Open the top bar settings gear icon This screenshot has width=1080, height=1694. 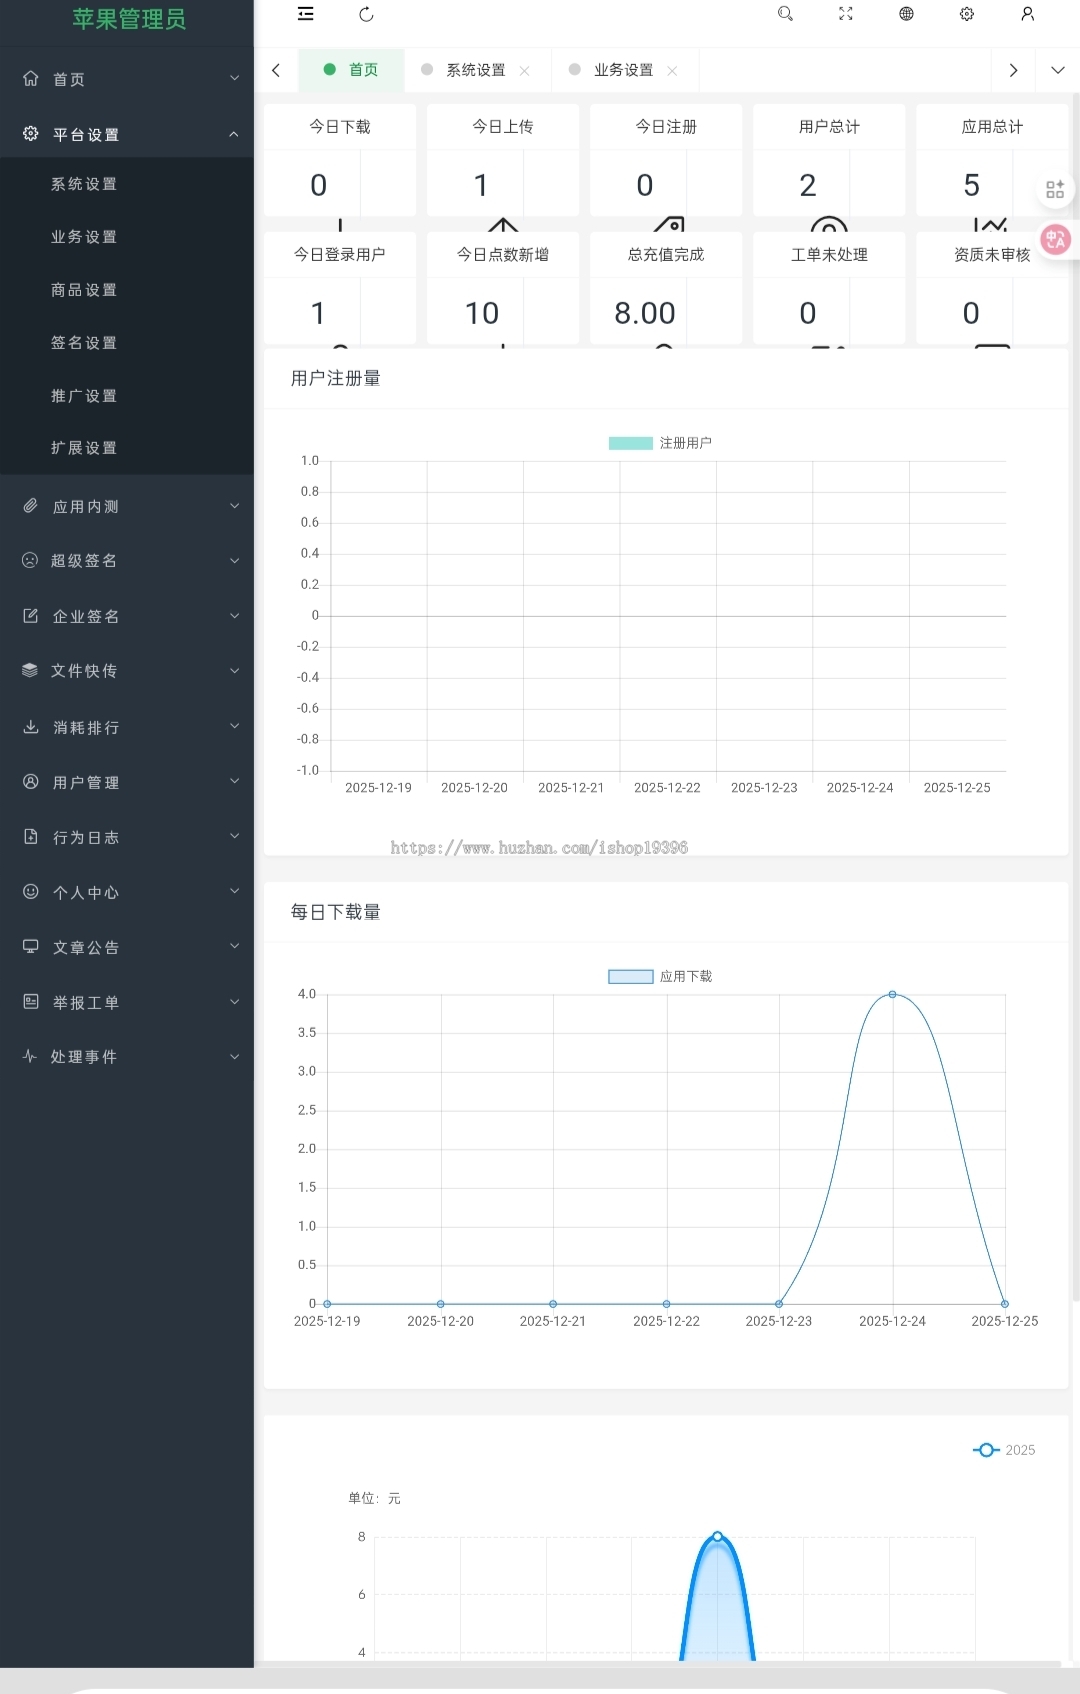[x=967, y=14]
